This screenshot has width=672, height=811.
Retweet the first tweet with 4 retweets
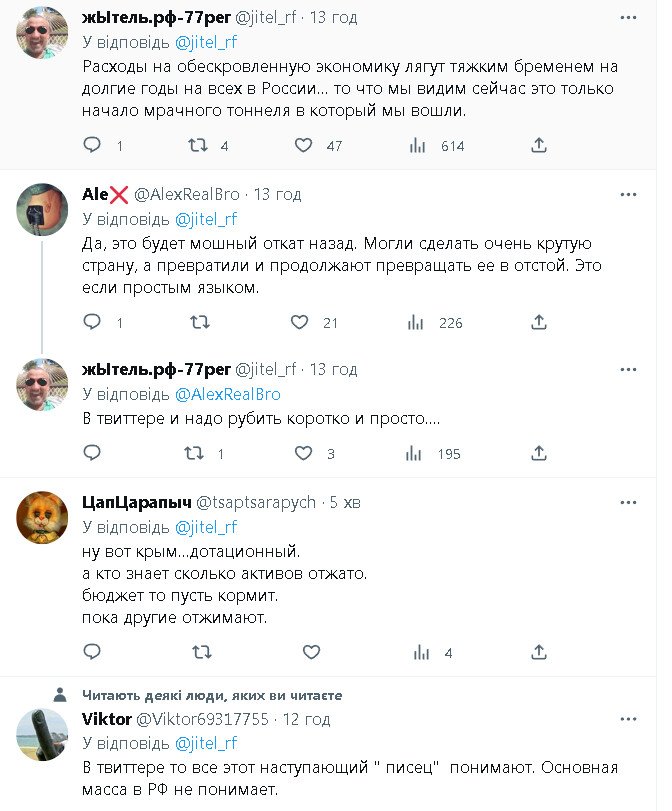(x=199, y=145)
